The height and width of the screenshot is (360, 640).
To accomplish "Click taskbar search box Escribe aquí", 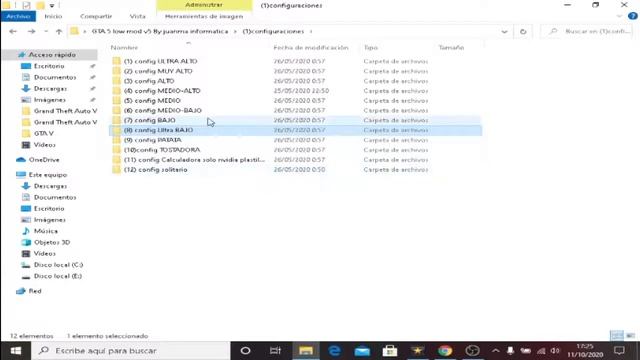I will click(x=131, y=351).
